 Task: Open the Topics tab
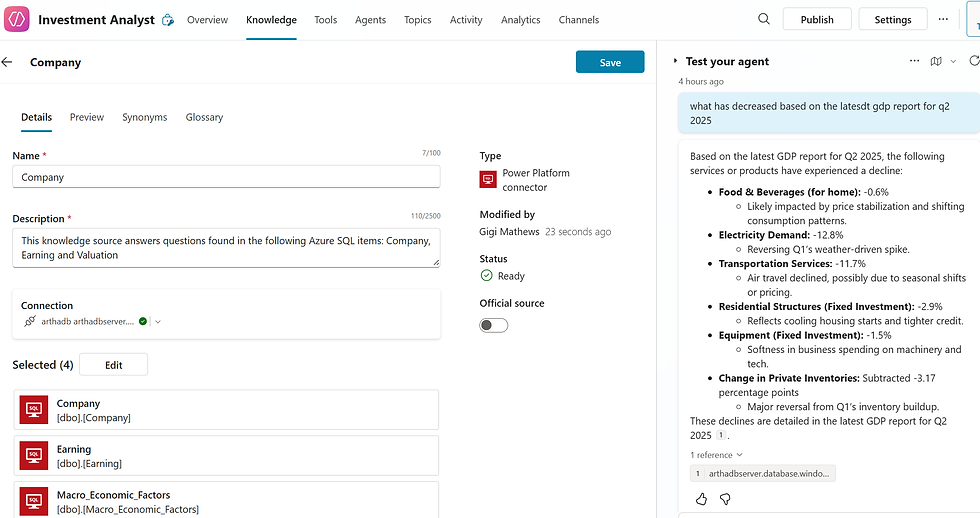coord(418,20)
